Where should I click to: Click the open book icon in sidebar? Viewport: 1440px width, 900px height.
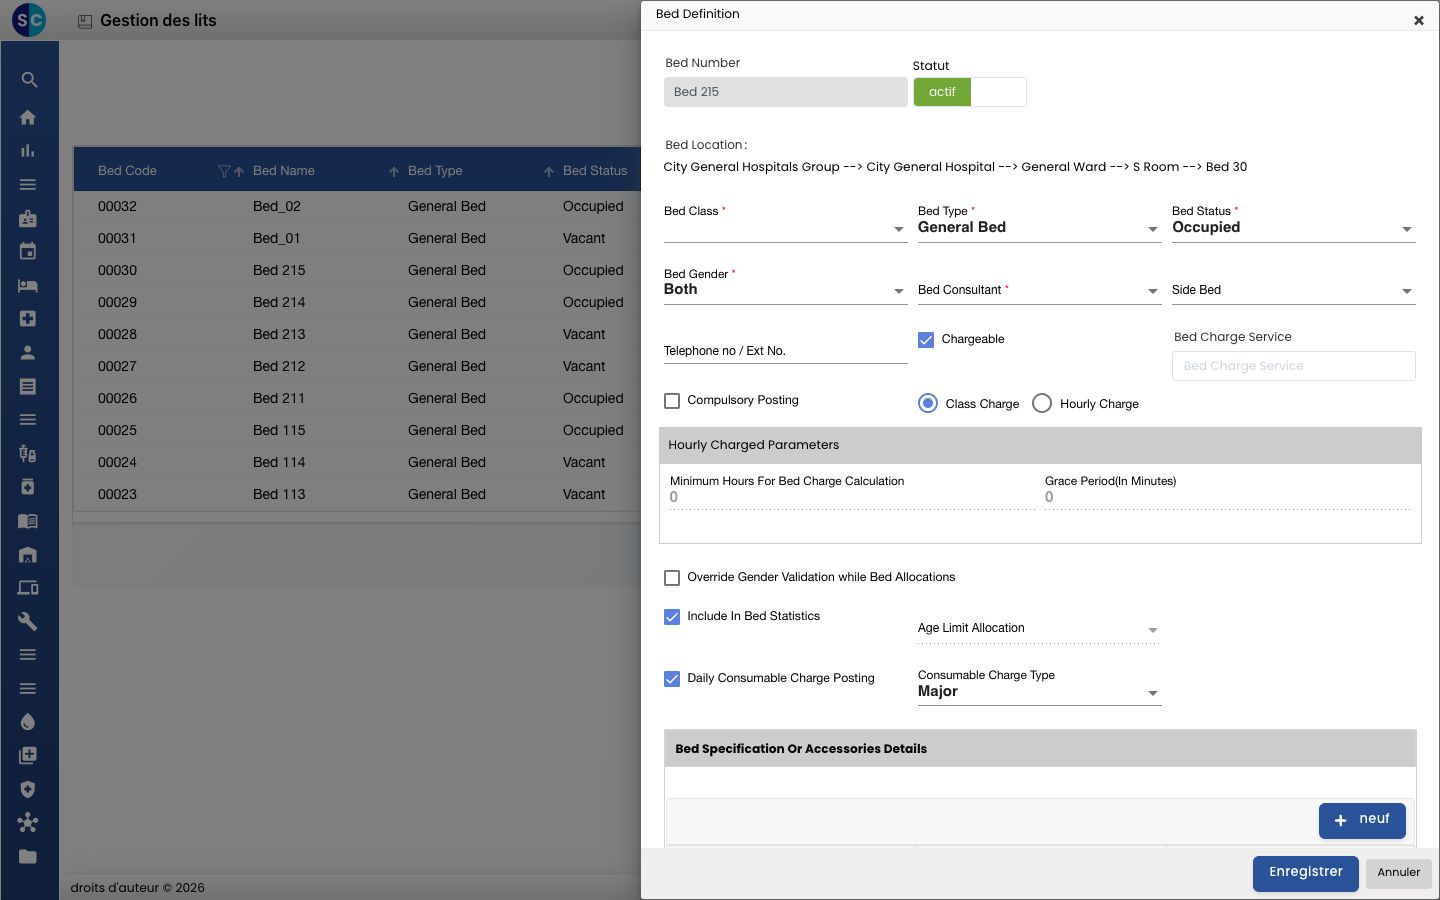click(28, 520)
